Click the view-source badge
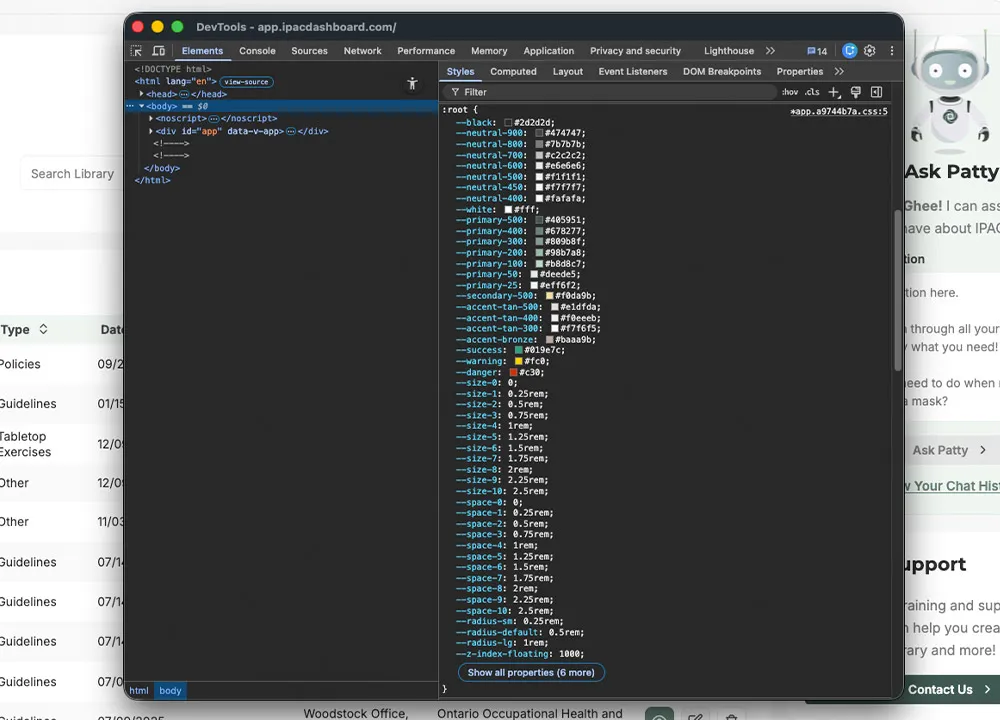 (x=246, y=82)
